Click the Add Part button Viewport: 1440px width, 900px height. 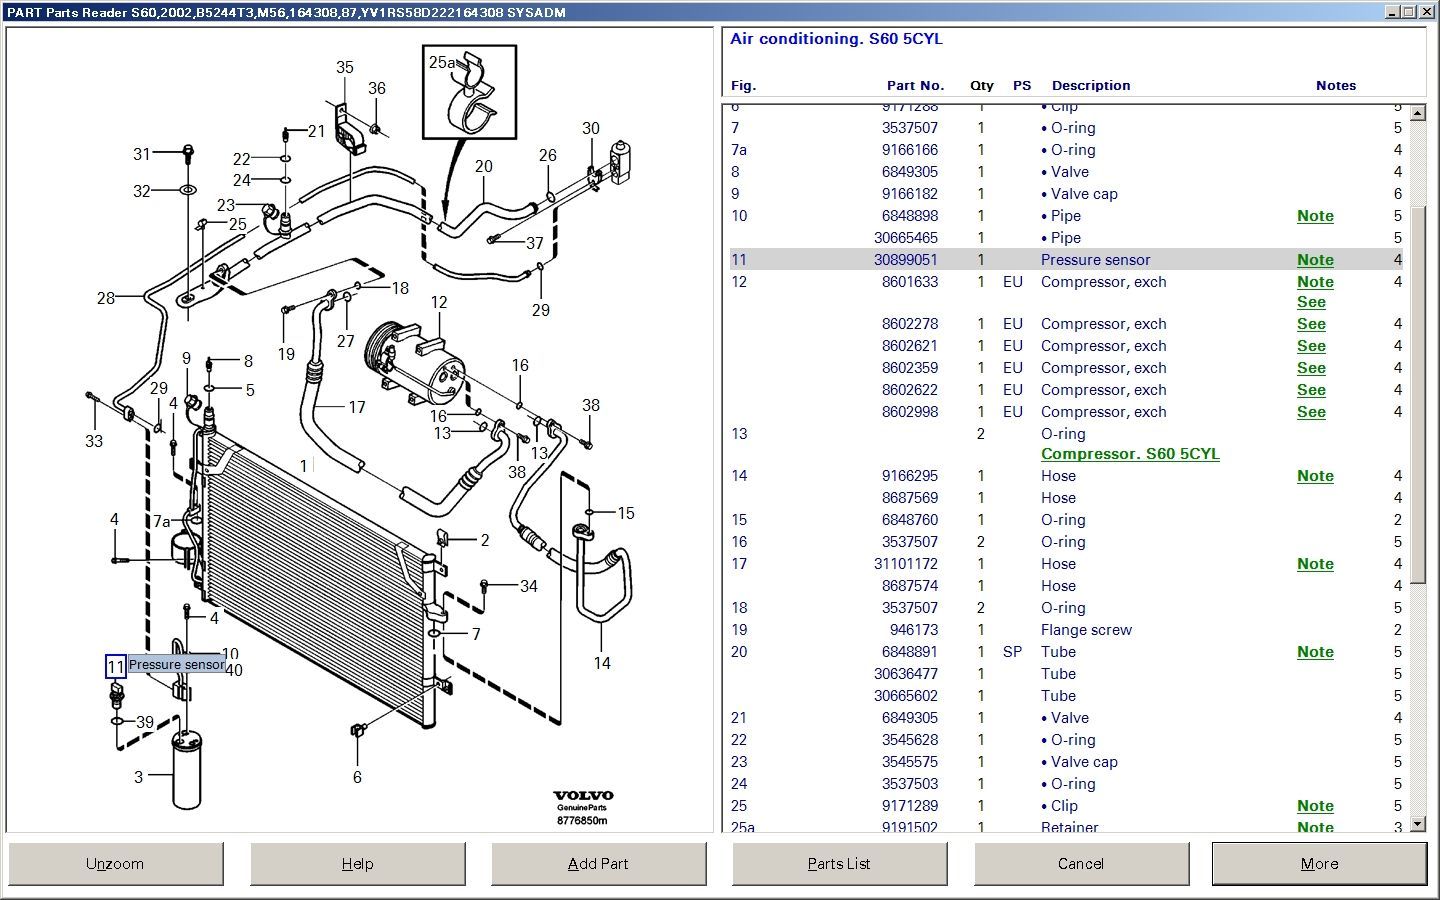coord(598,864)
